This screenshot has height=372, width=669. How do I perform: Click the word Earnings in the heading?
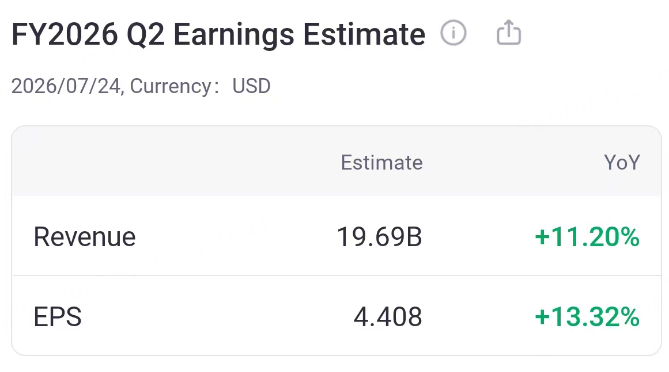click(234, 35)
